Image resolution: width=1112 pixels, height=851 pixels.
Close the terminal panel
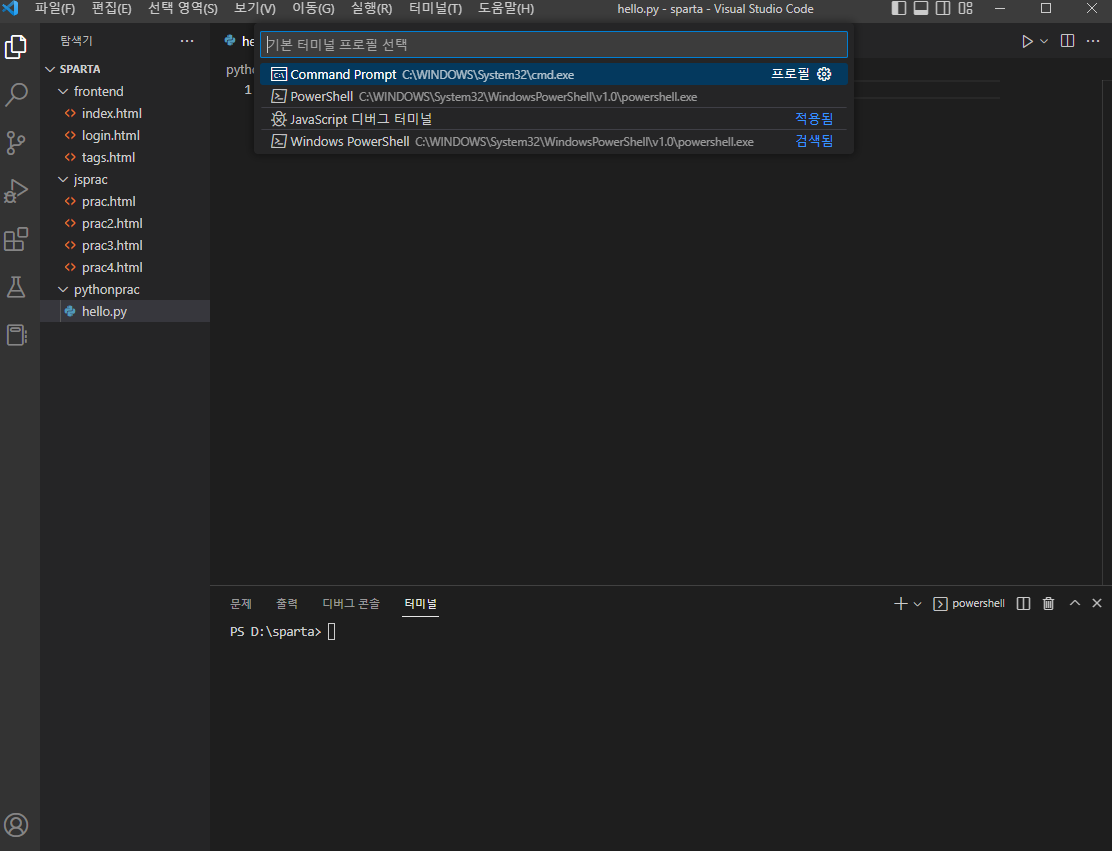click(1097, 603)
